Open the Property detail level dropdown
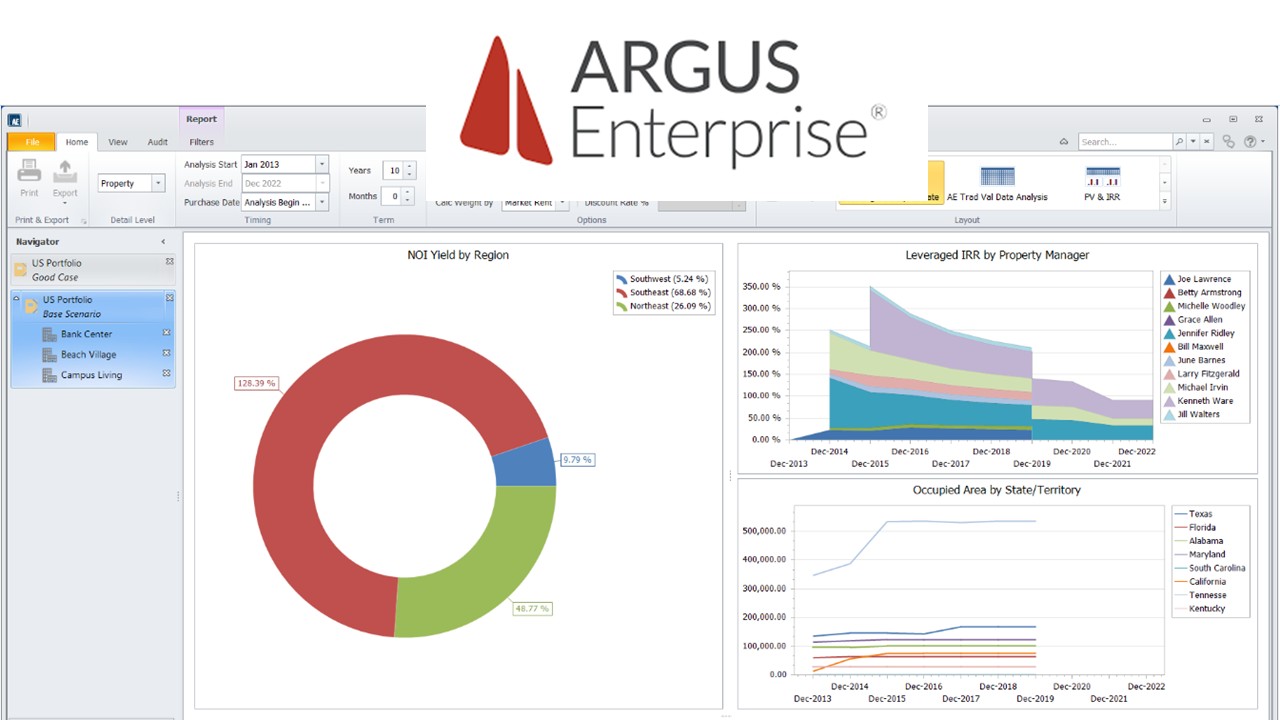 click(158, 184)
